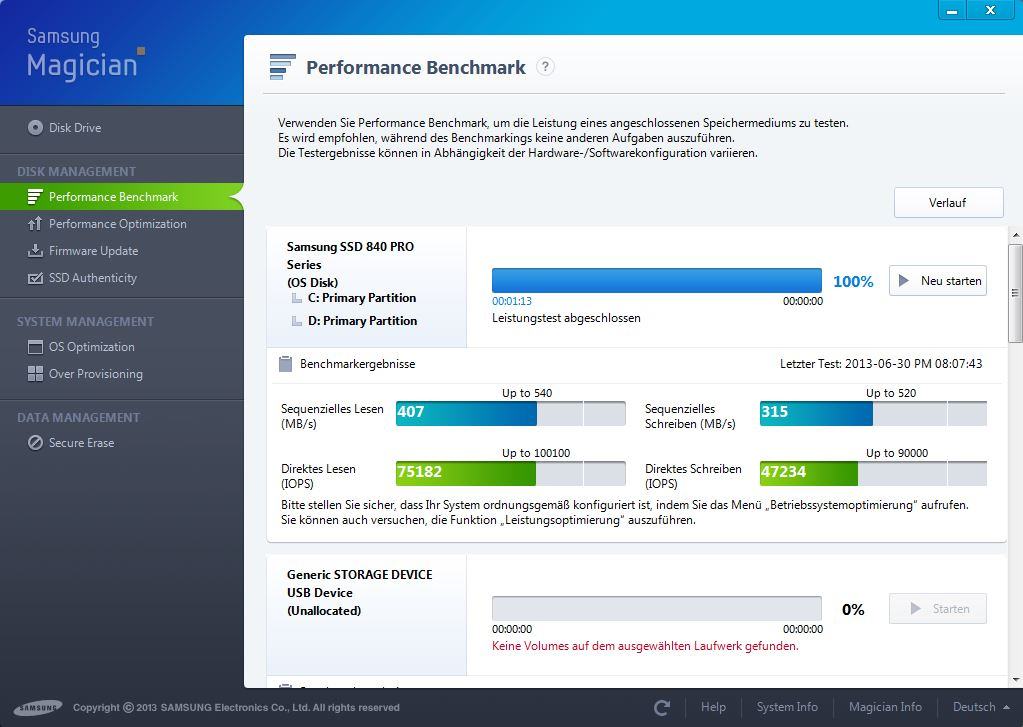Click the Firmware Update download icon
The image size is (1023, 727).
pos(35,251)
